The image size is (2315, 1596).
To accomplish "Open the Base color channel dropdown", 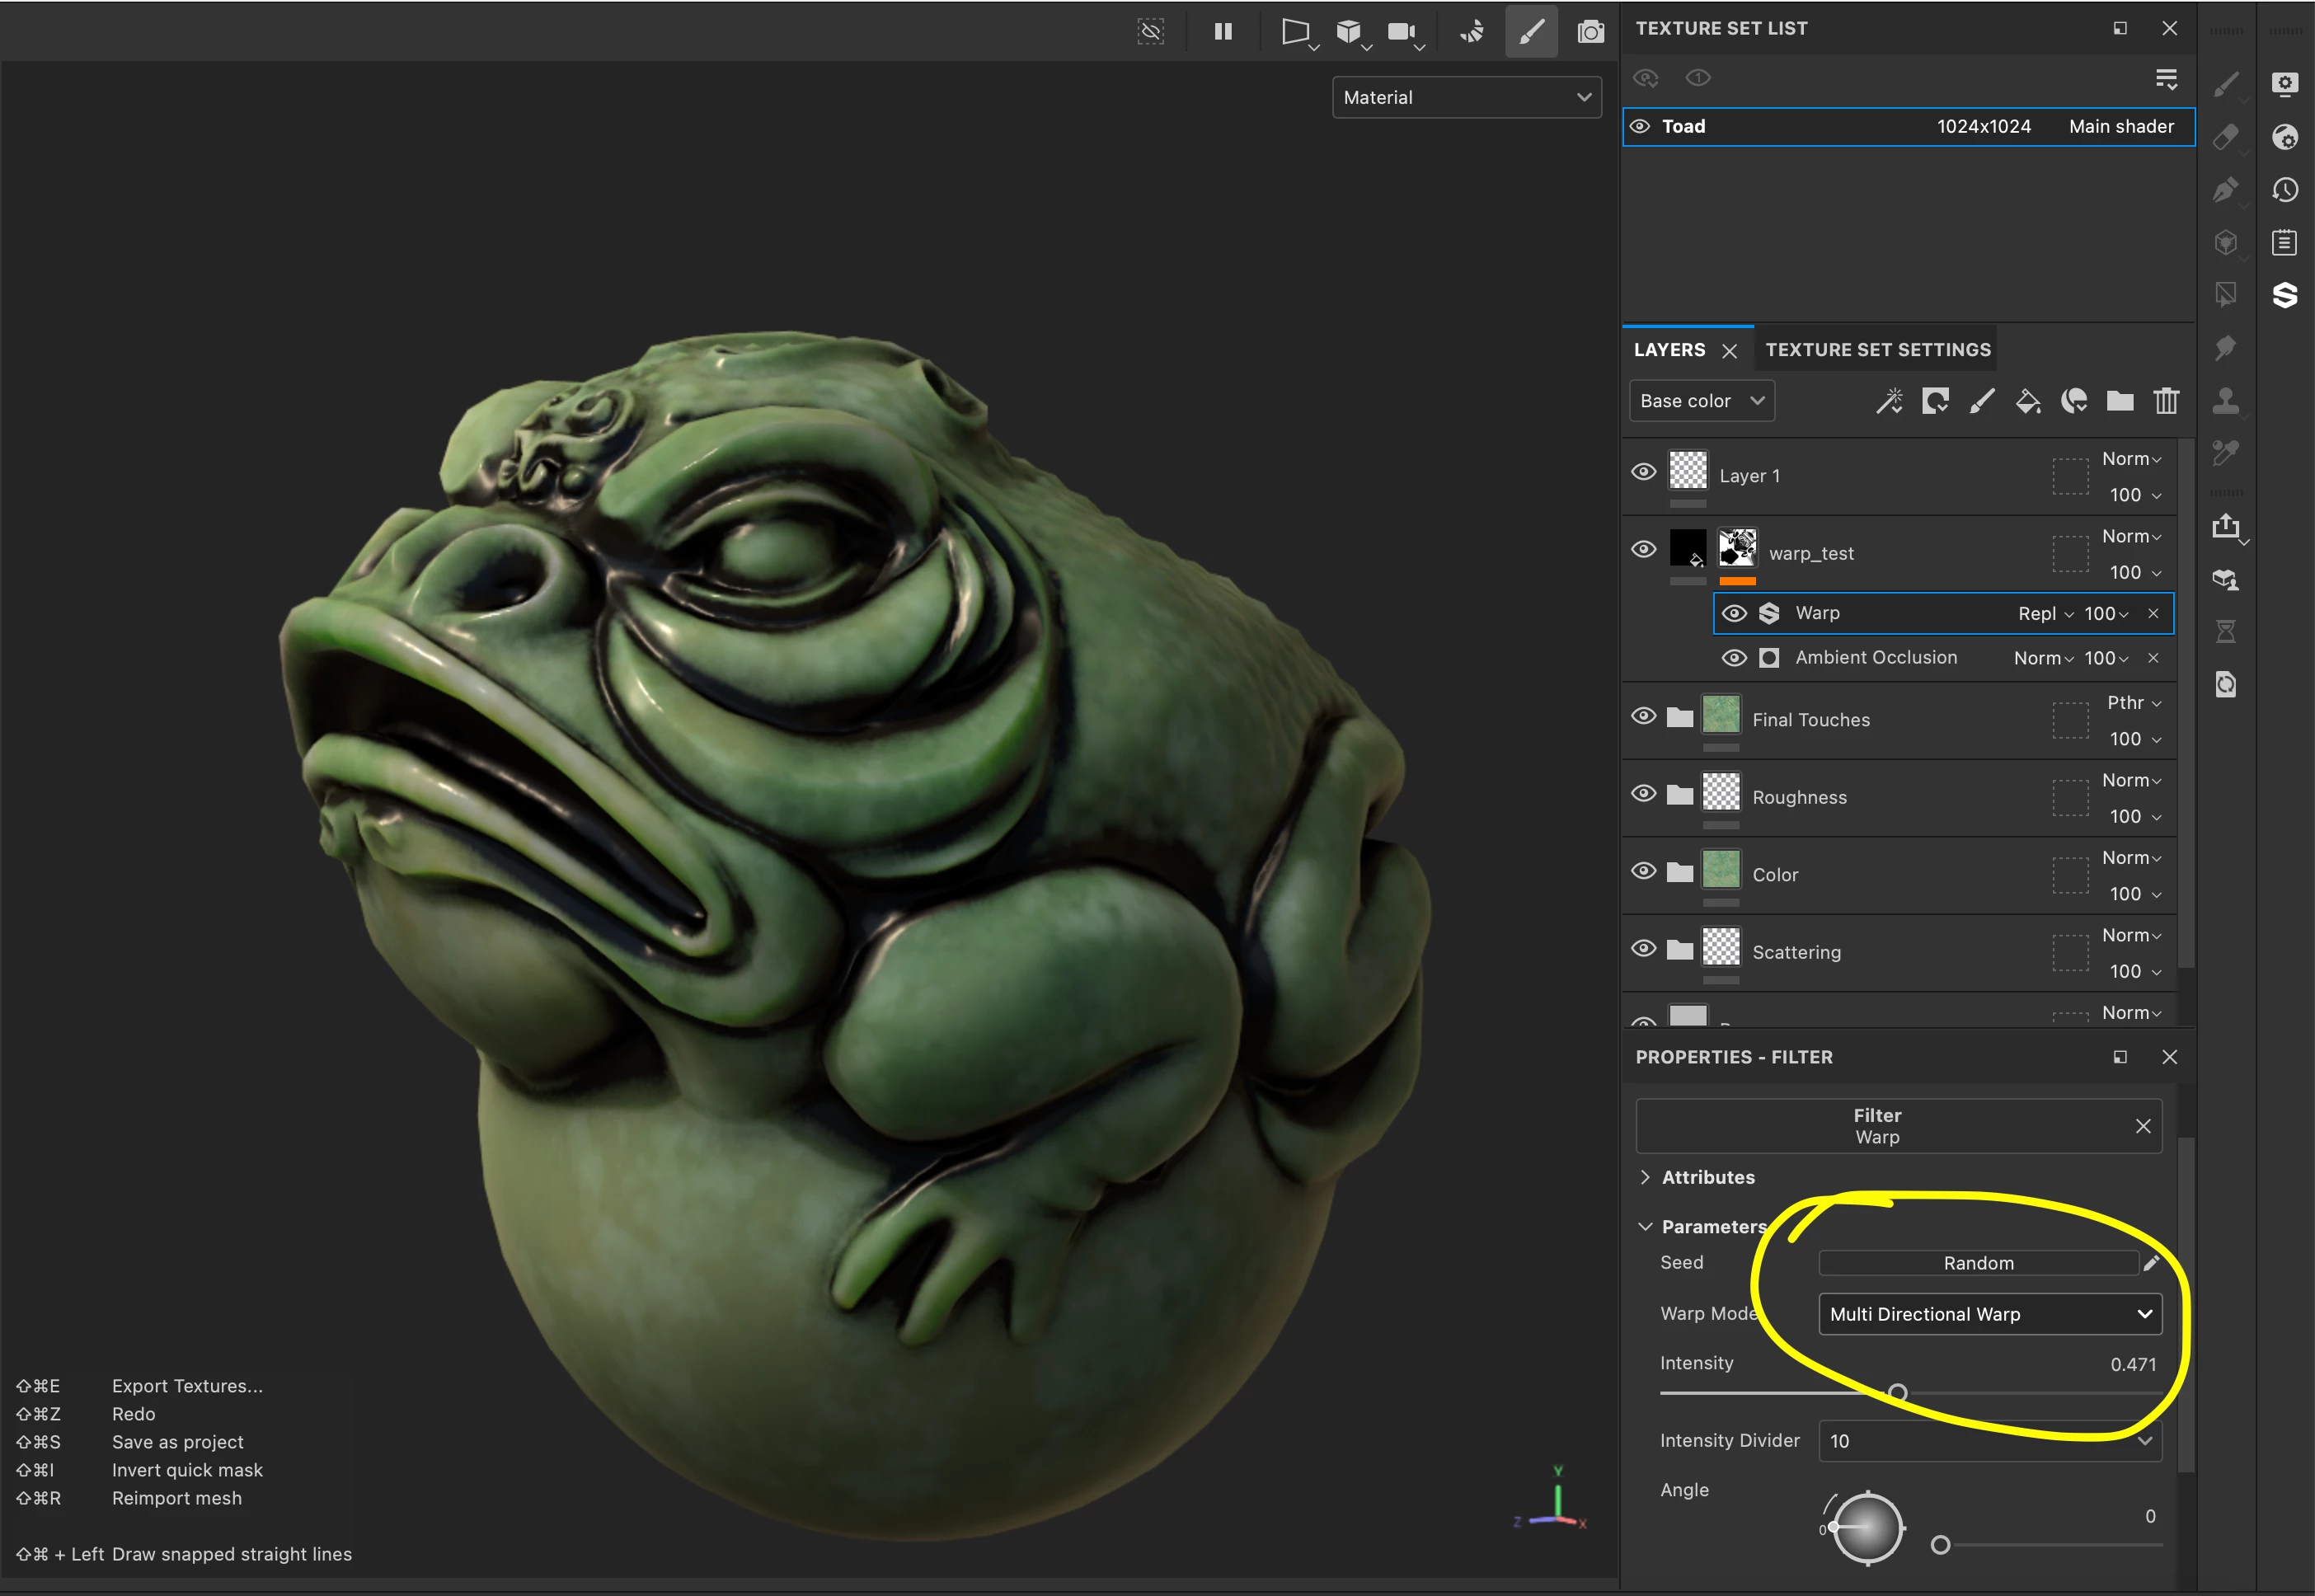I will click(x=1701, y=401).
